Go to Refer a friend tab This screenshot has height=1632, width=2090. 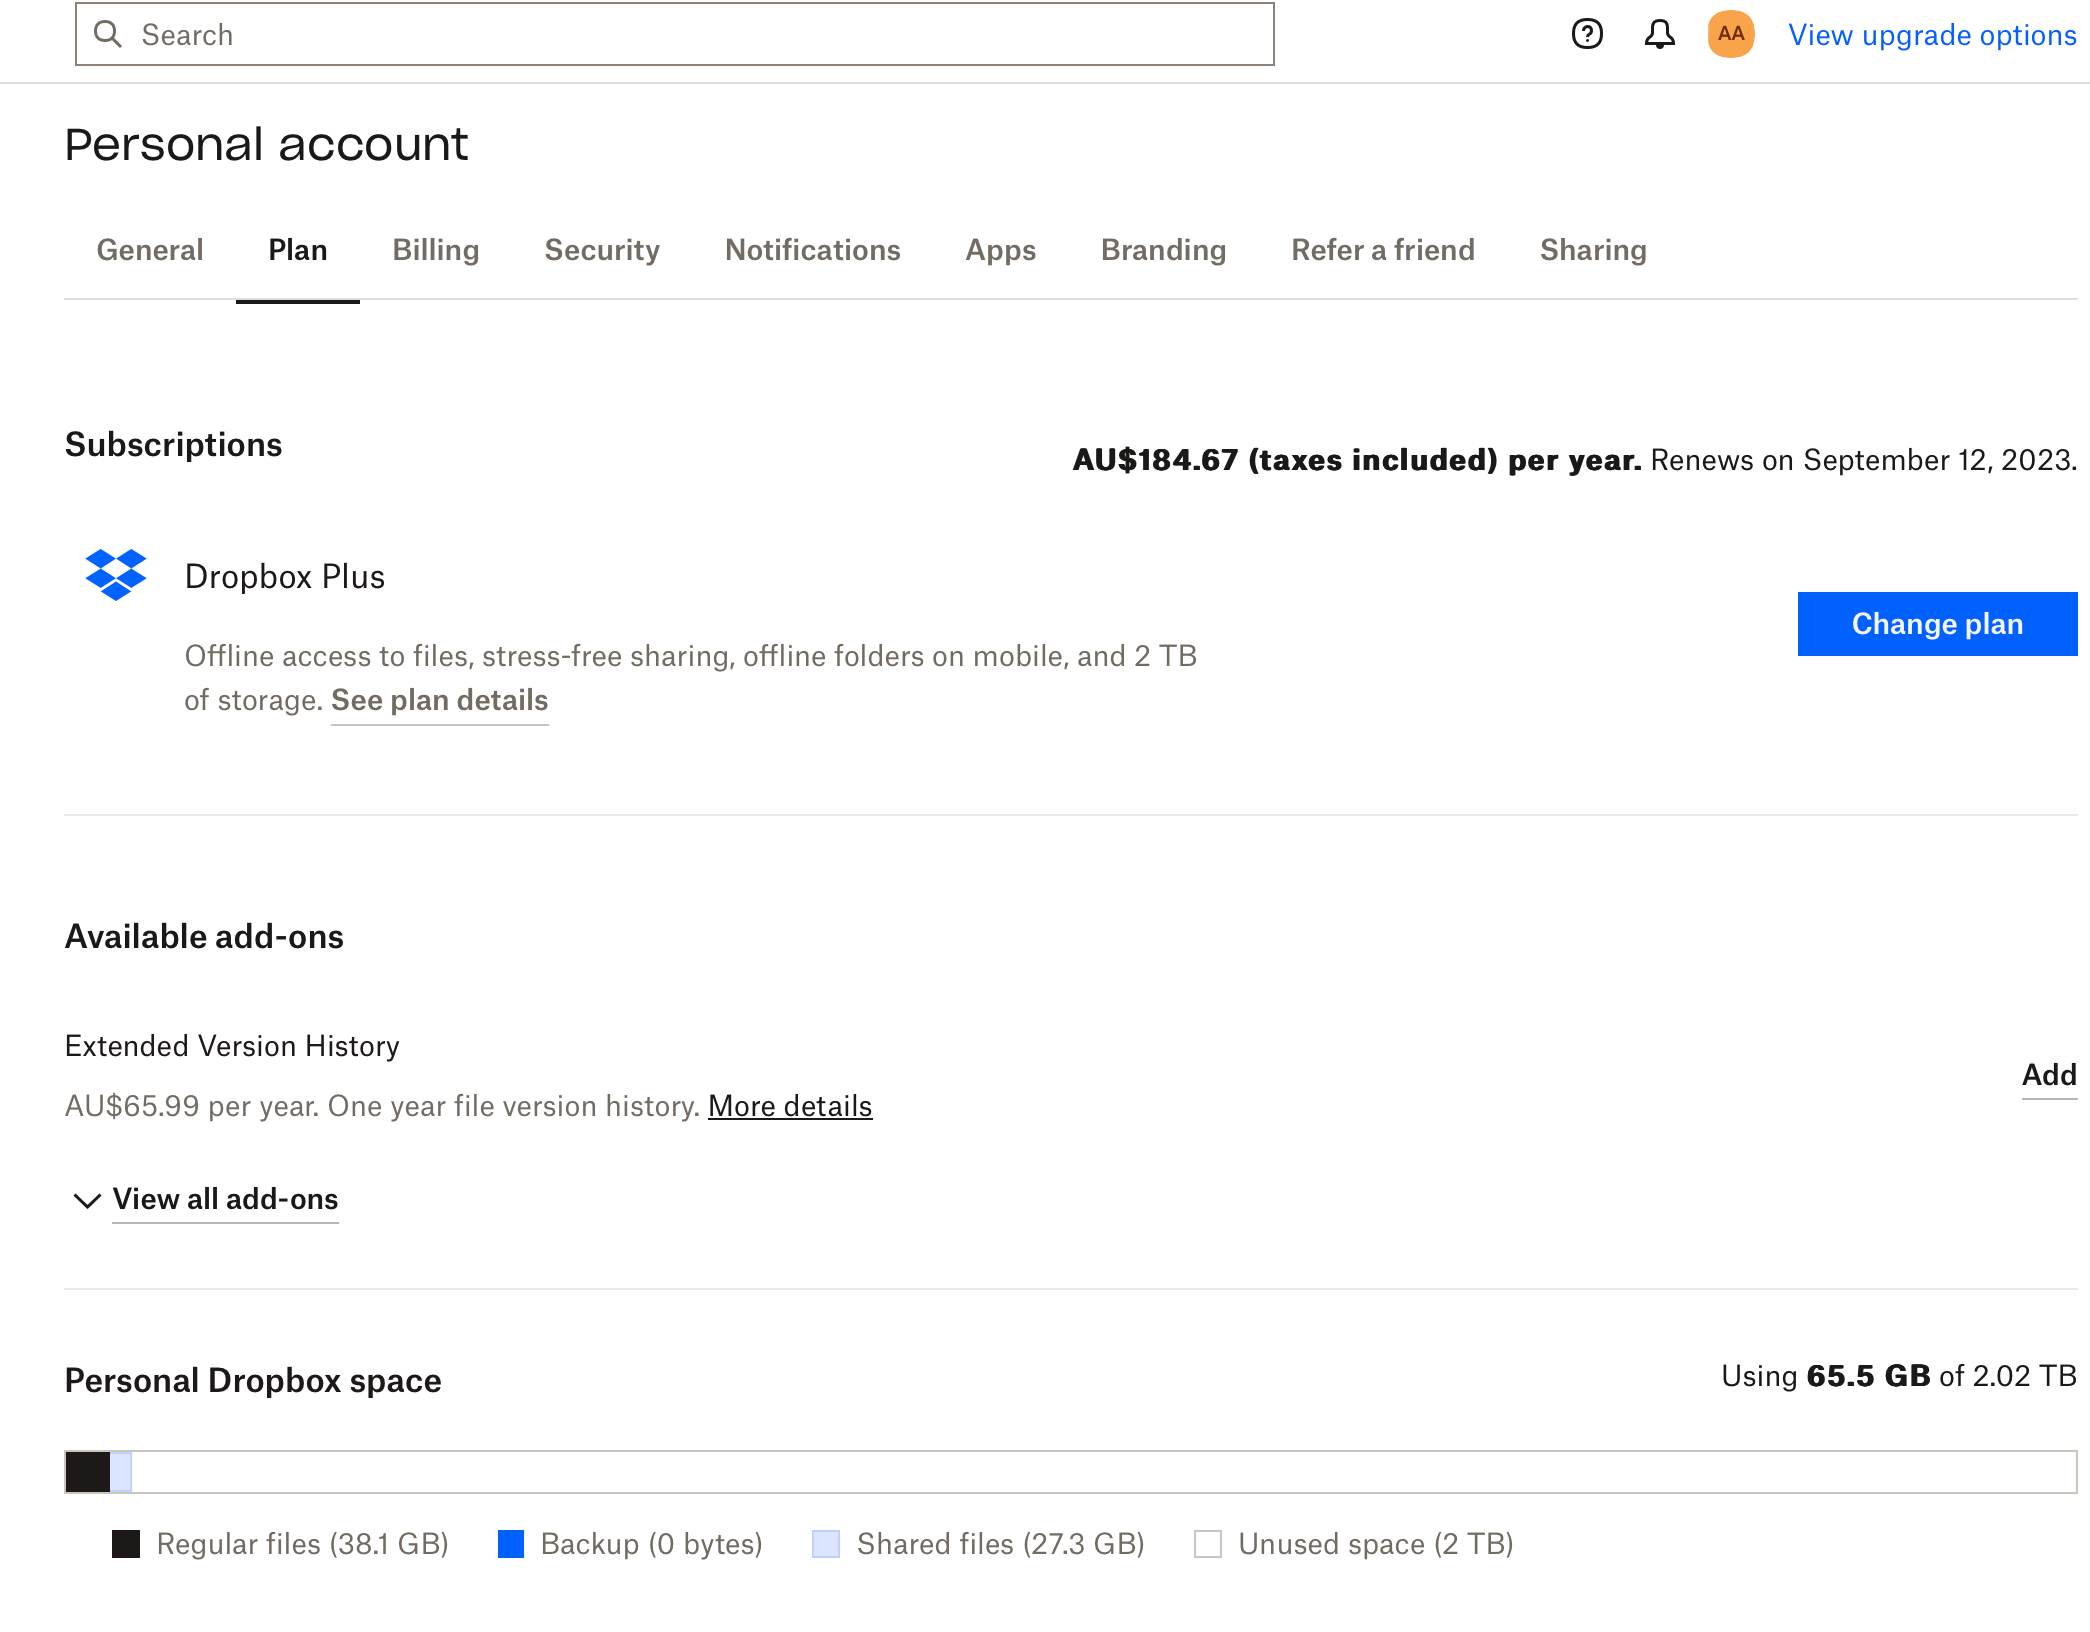1383,250
